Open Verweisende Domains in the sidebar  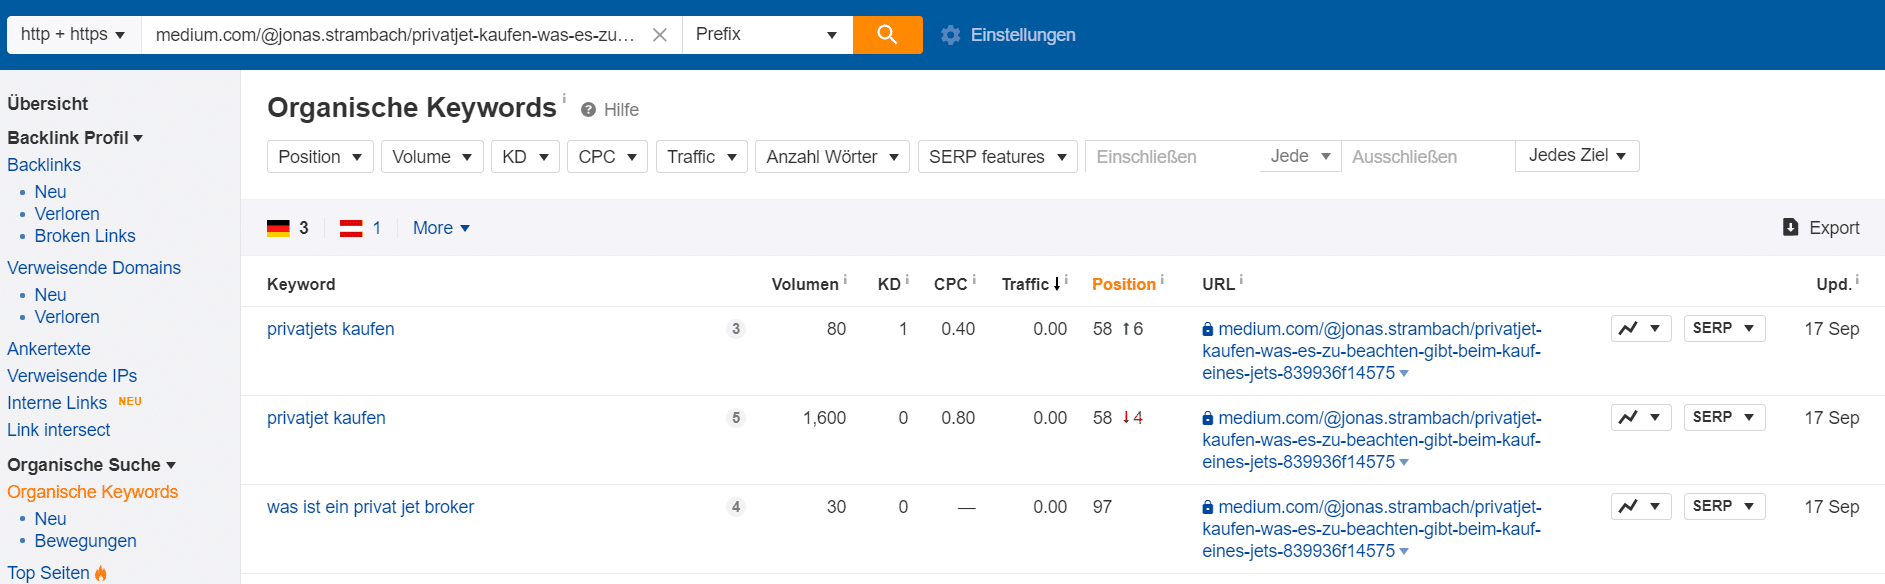(x=94, y=268)
